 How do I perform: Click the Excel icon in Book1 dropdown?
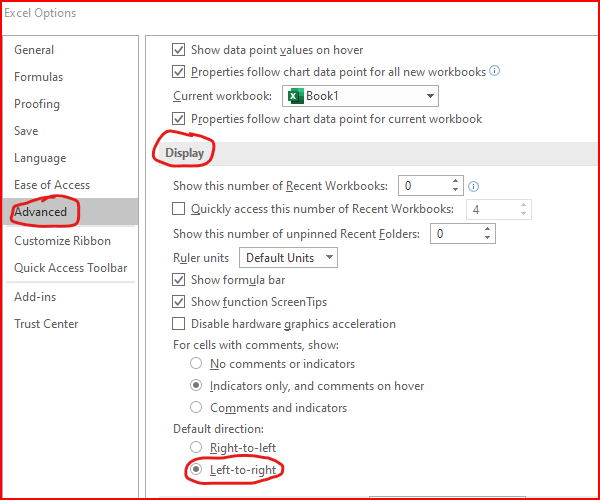295,96
